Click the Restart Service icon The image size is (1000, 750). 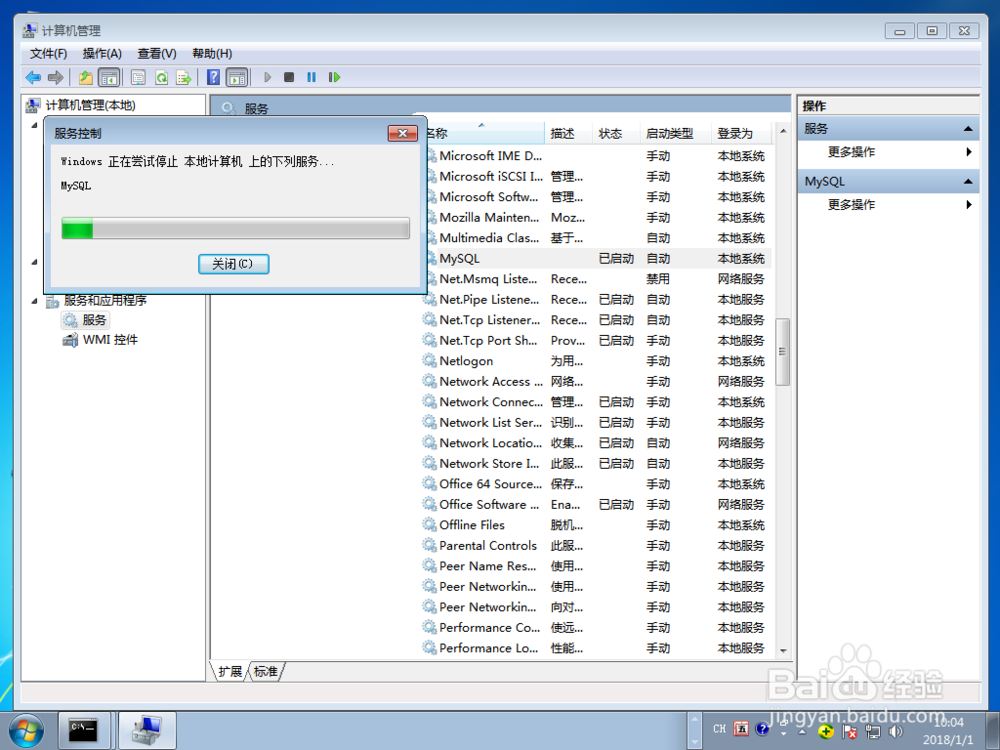[334, 77]
